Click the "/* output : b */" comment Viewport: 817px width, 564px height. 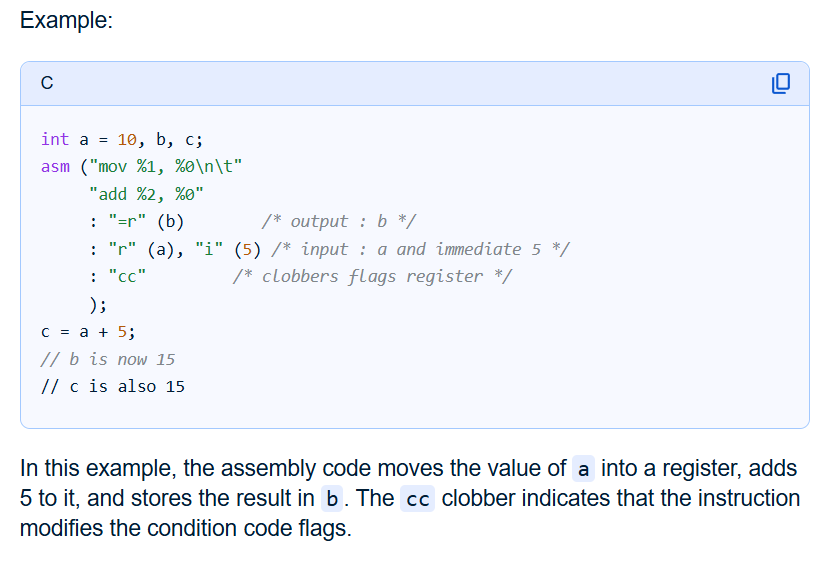click(x=339, y=221)
